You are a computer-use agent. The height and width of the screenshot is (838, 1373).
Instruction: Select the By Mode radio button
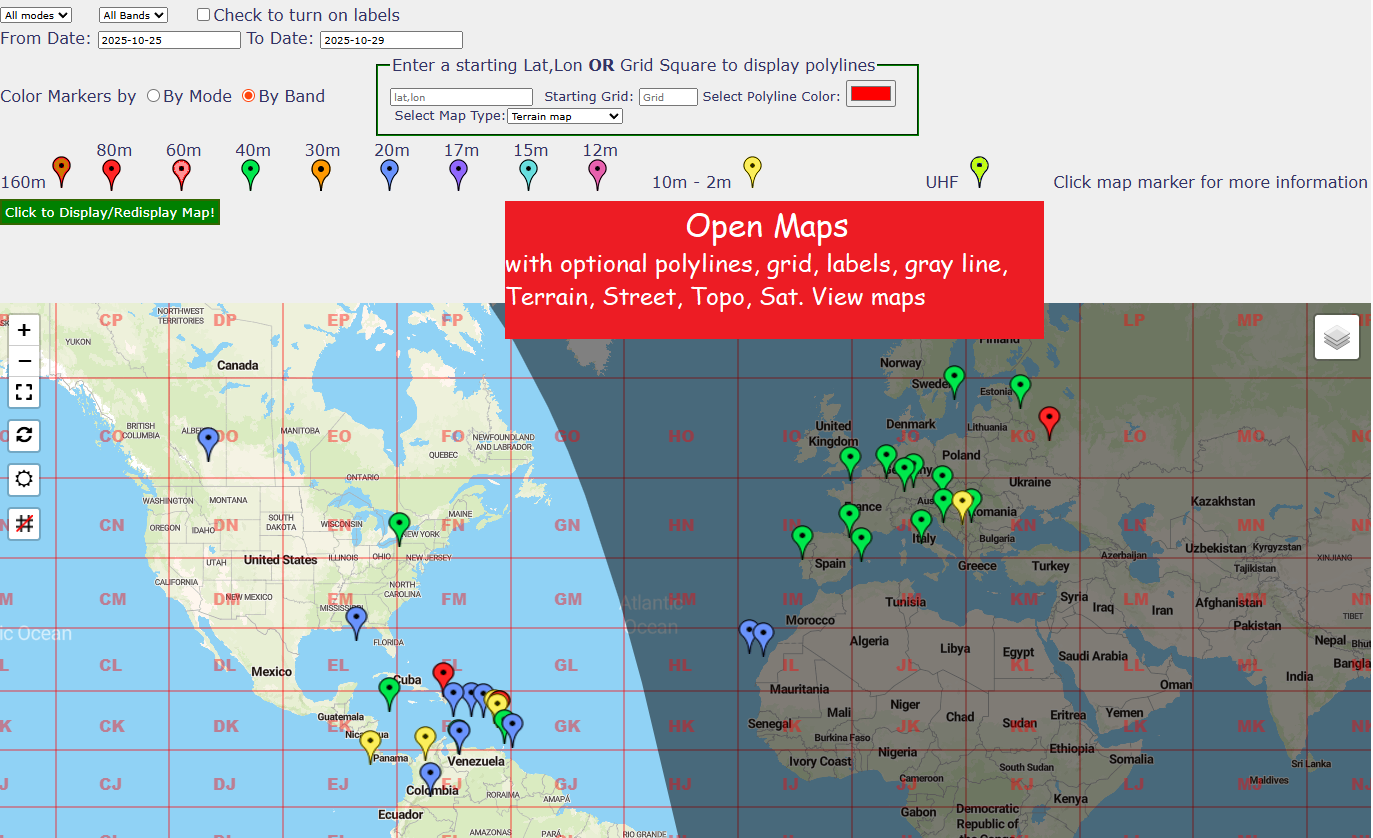[x=153, y=96]
